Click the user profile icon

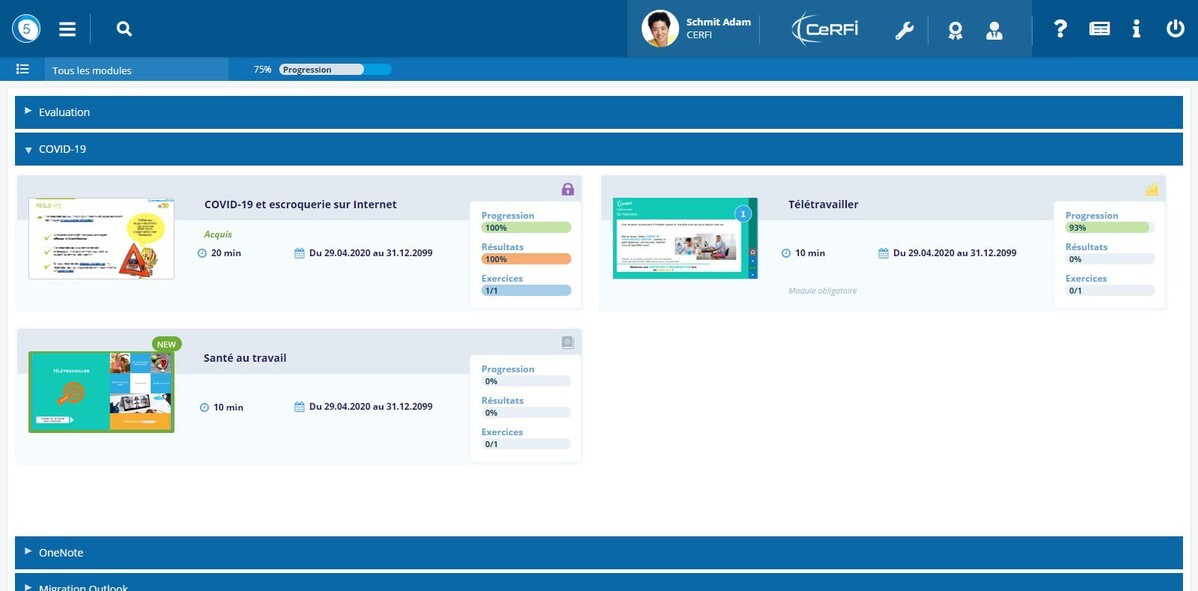994,31
